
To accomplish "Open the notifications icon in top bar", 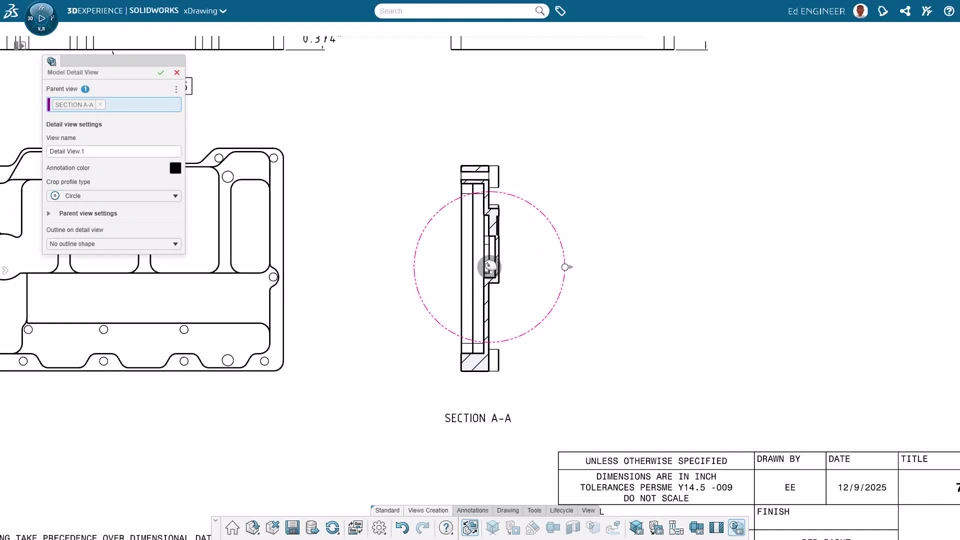I will [882, 11].
